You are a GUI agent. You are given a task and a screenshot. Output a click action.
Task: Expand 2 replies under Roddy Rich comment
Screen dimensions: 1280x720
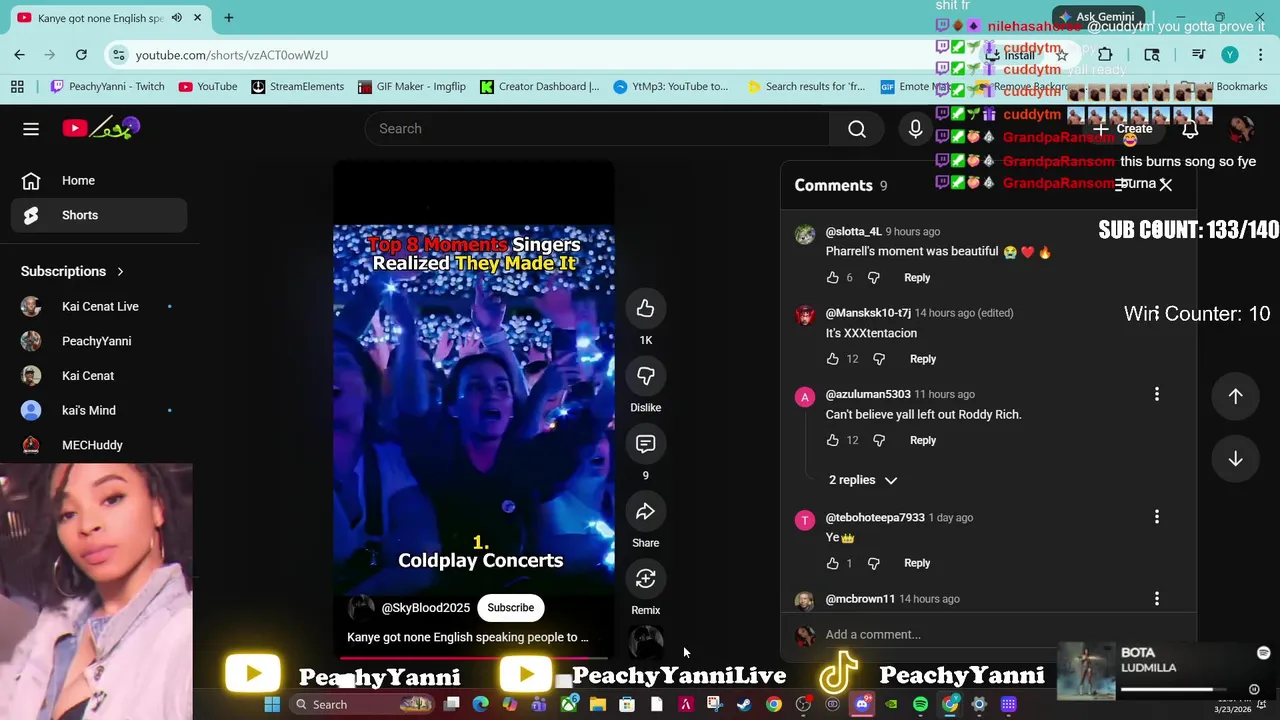pyautogui.click(x=863, y=480)
